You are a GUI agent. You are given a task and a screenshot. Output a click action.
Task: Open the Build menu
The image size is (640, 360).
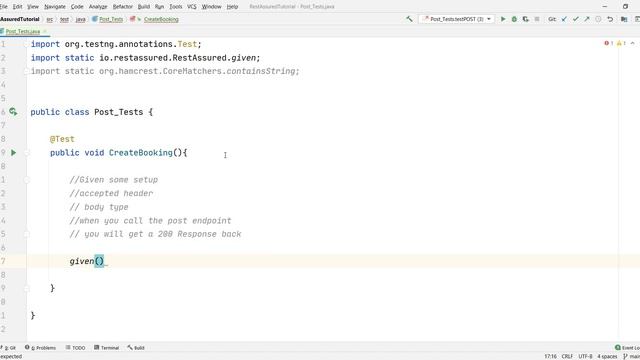pos(144,7)
